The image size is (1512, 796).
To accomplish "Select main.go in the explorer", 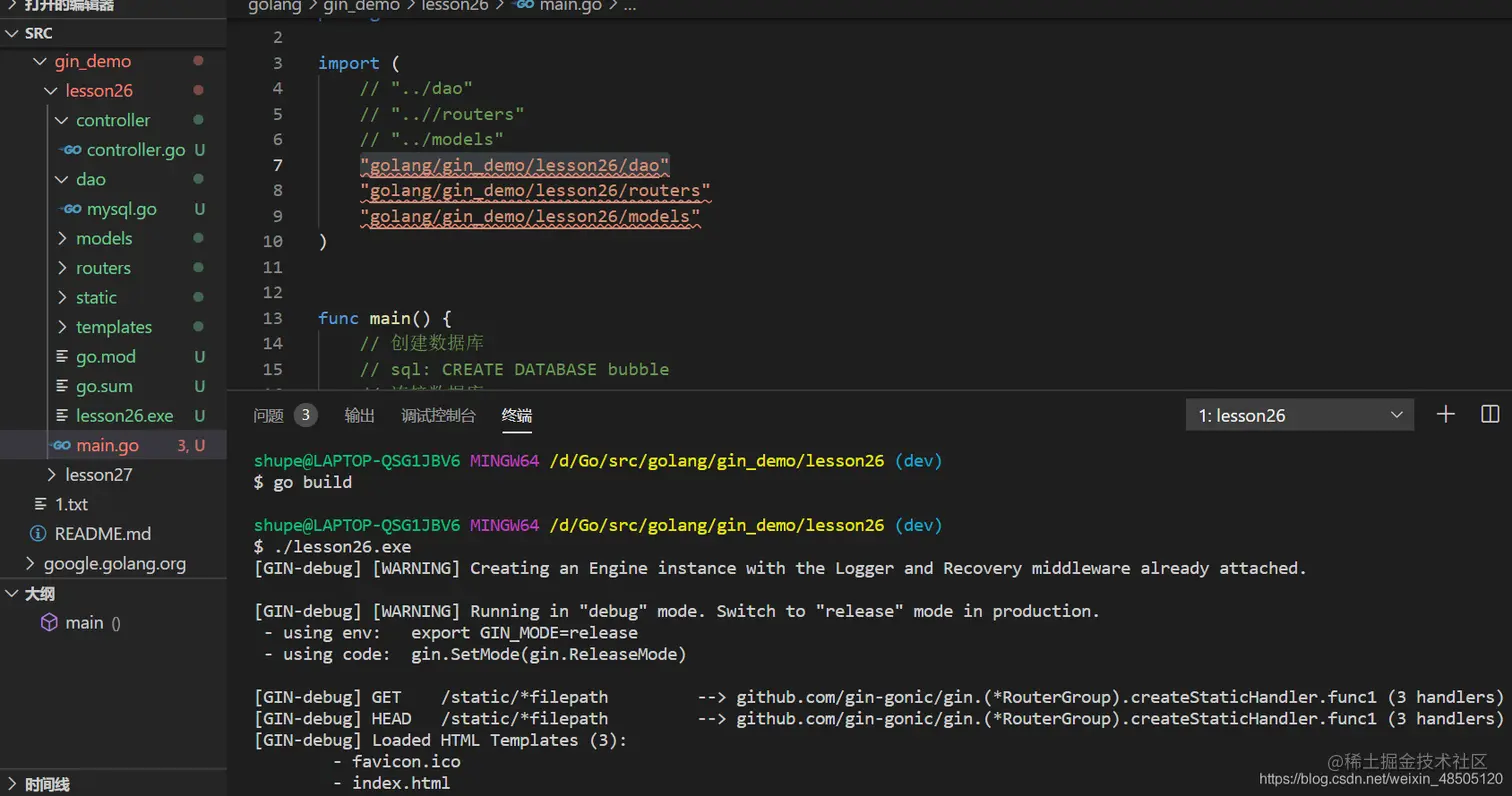I will [108, 445].
